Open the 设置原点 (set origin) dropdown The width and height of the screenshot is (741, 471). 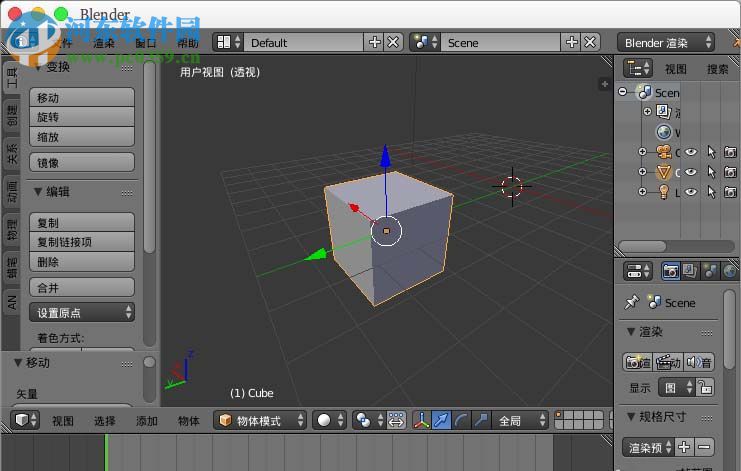pyautogui.click(x=82, y=312)
